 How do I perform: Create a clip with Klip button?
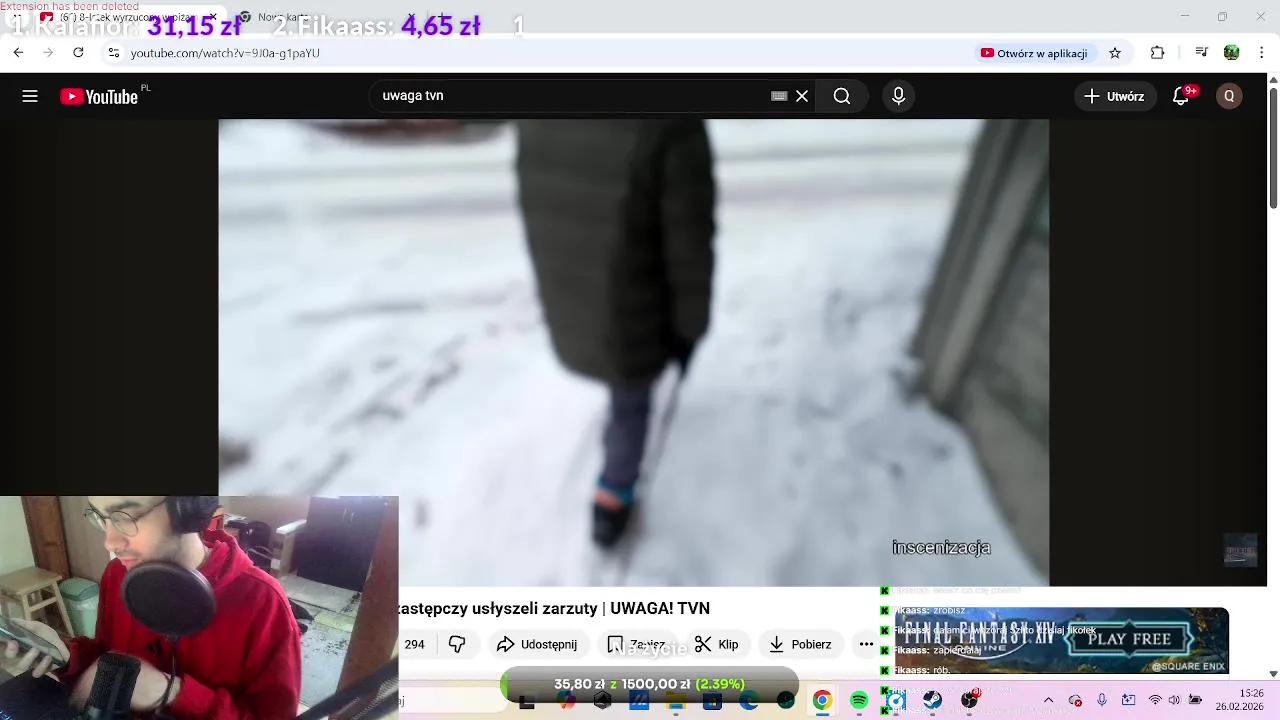(x=717, y=644)
